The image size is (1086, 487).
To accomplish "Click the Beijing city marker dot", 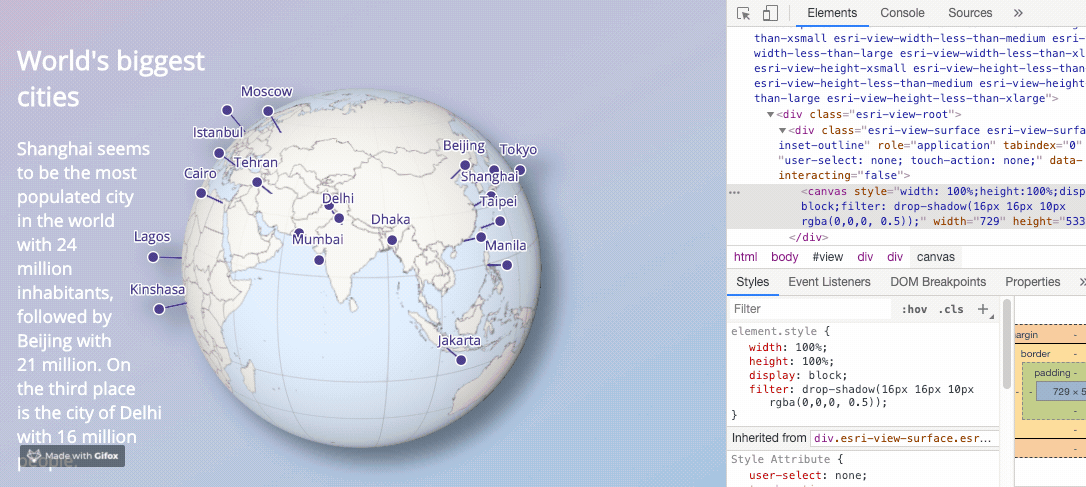I will tap(465, 165).
